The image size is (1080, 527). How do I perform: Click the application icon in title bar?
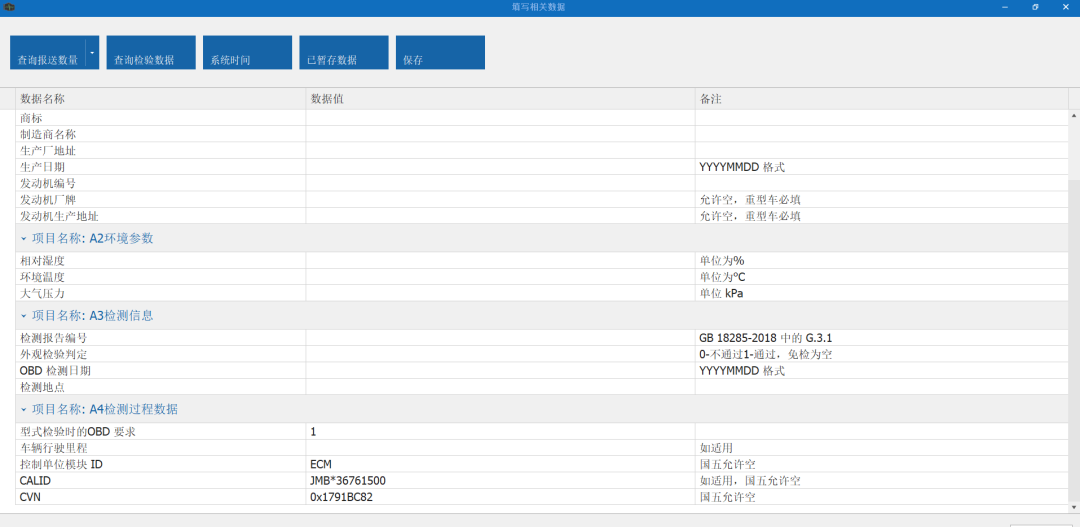pyautogui.click(x=9, y=6)
